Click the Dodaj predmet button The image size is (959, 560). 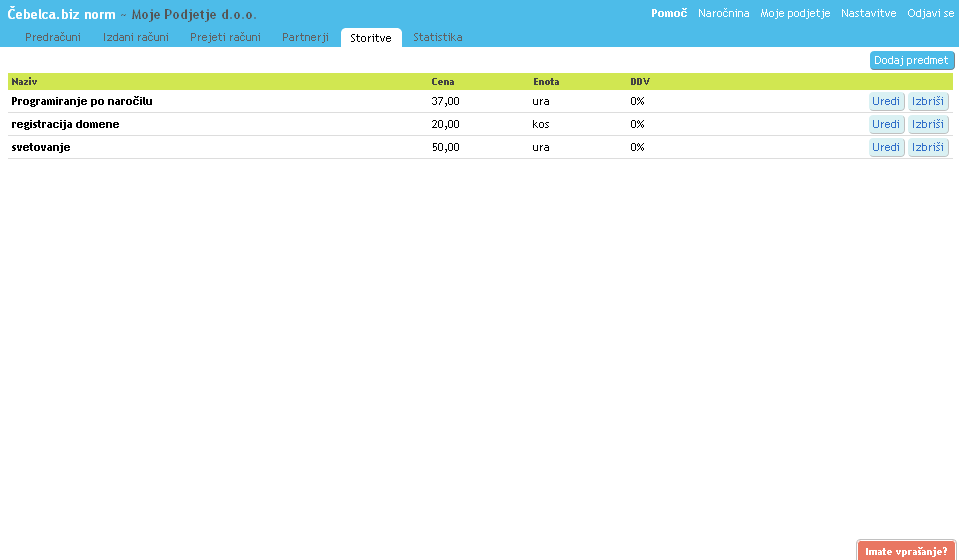click(x=911, y=60)
